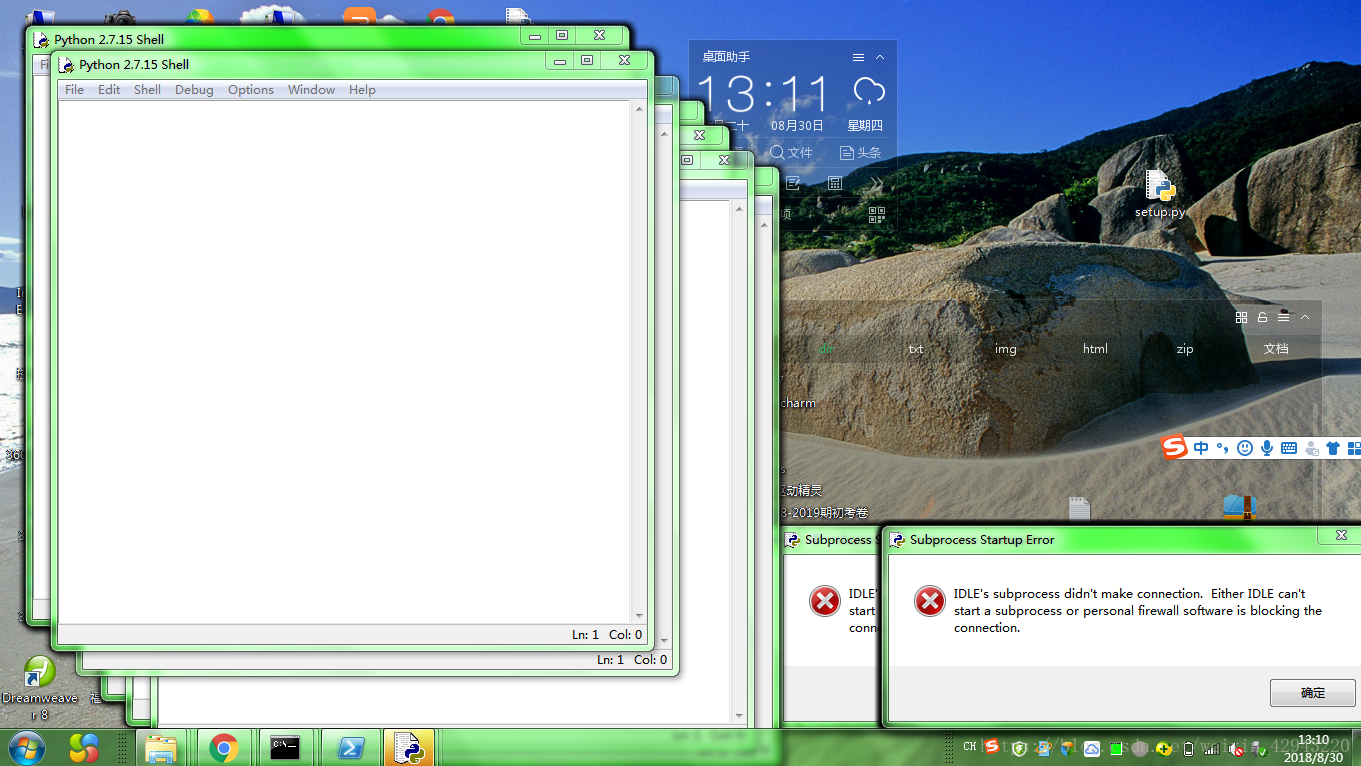Select the back Python 2.7.15 Shell title bar
1361x766 pixels.
276,39
